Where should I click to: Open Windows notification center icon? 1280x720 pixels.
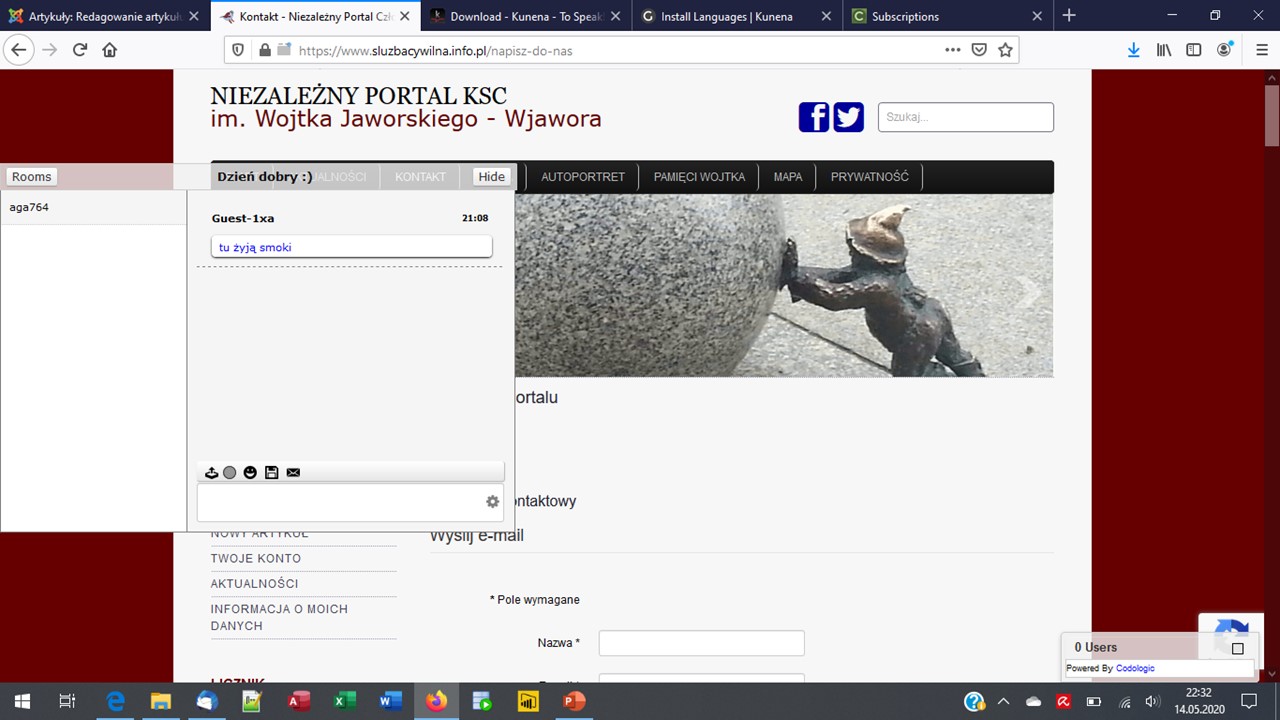coord(1248,701)
